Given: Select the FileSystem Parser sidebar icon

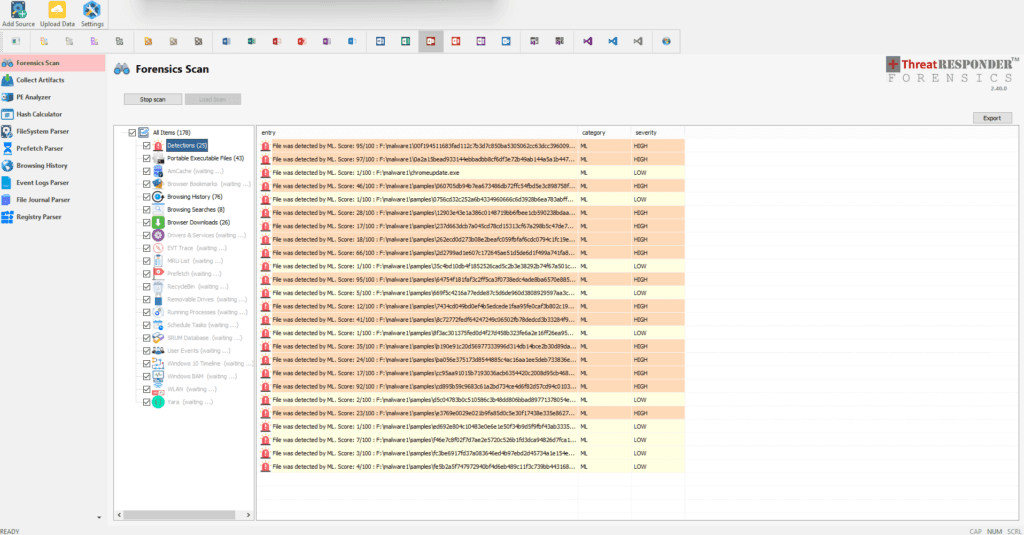Looking at the screenshot, I should 7,131.
